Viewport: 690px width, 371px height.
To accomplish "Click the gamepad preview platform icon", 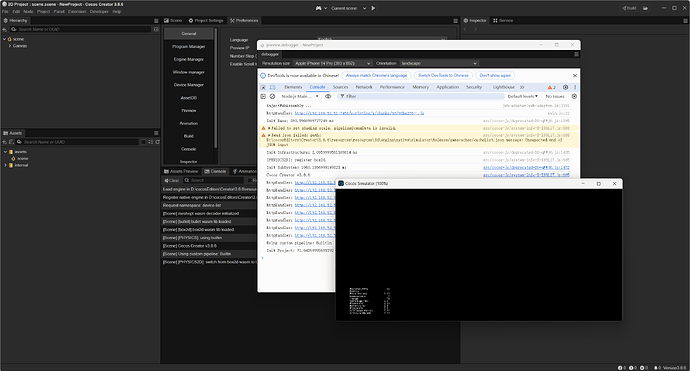I will coord(318,8).
